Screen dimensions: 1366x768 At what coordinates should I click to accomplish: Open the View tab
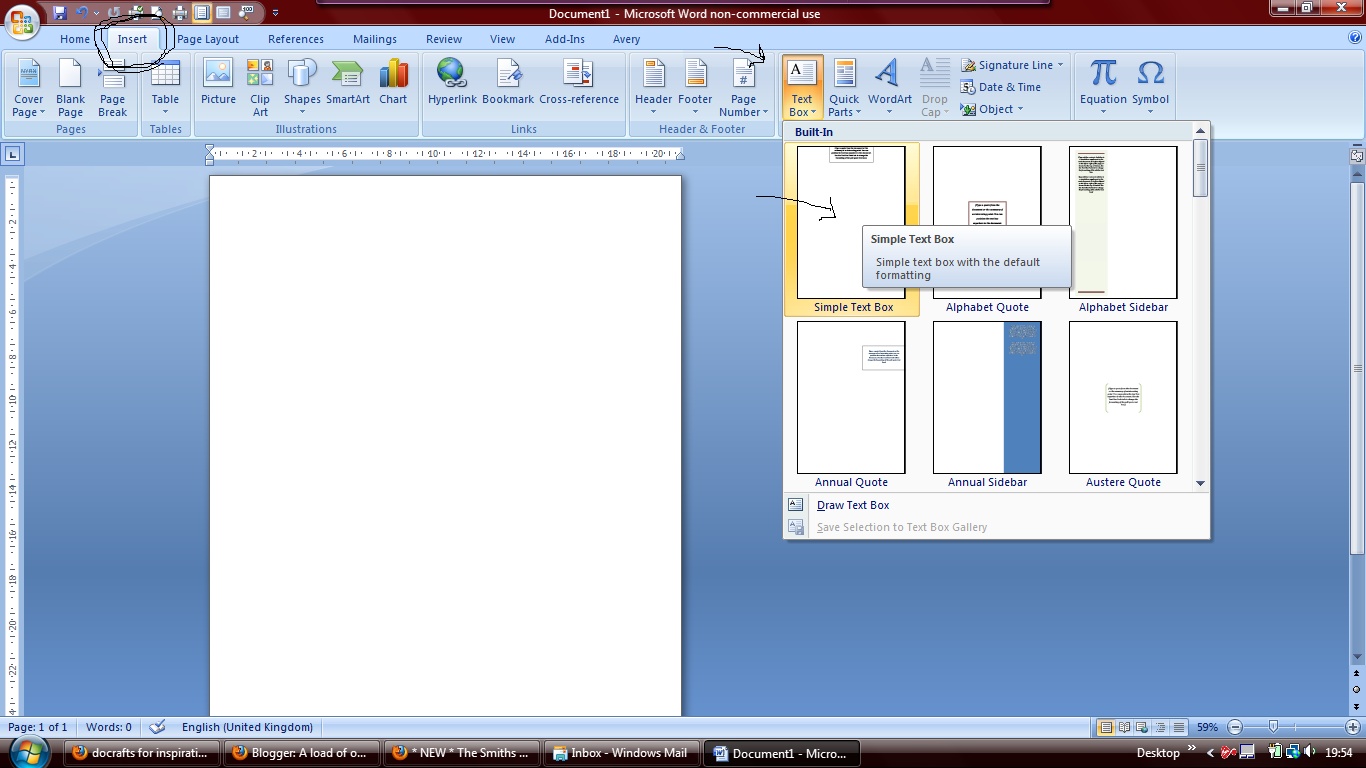(502, 39)
